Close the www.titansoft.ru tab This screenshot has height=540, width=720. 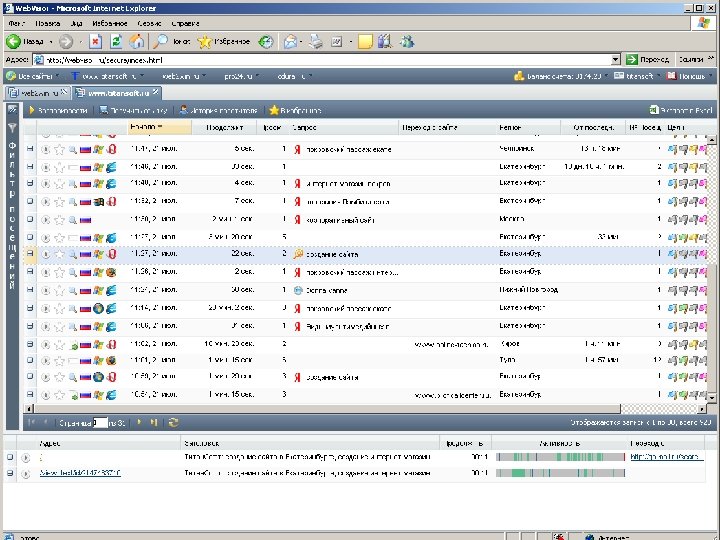[x=156, y=92]
